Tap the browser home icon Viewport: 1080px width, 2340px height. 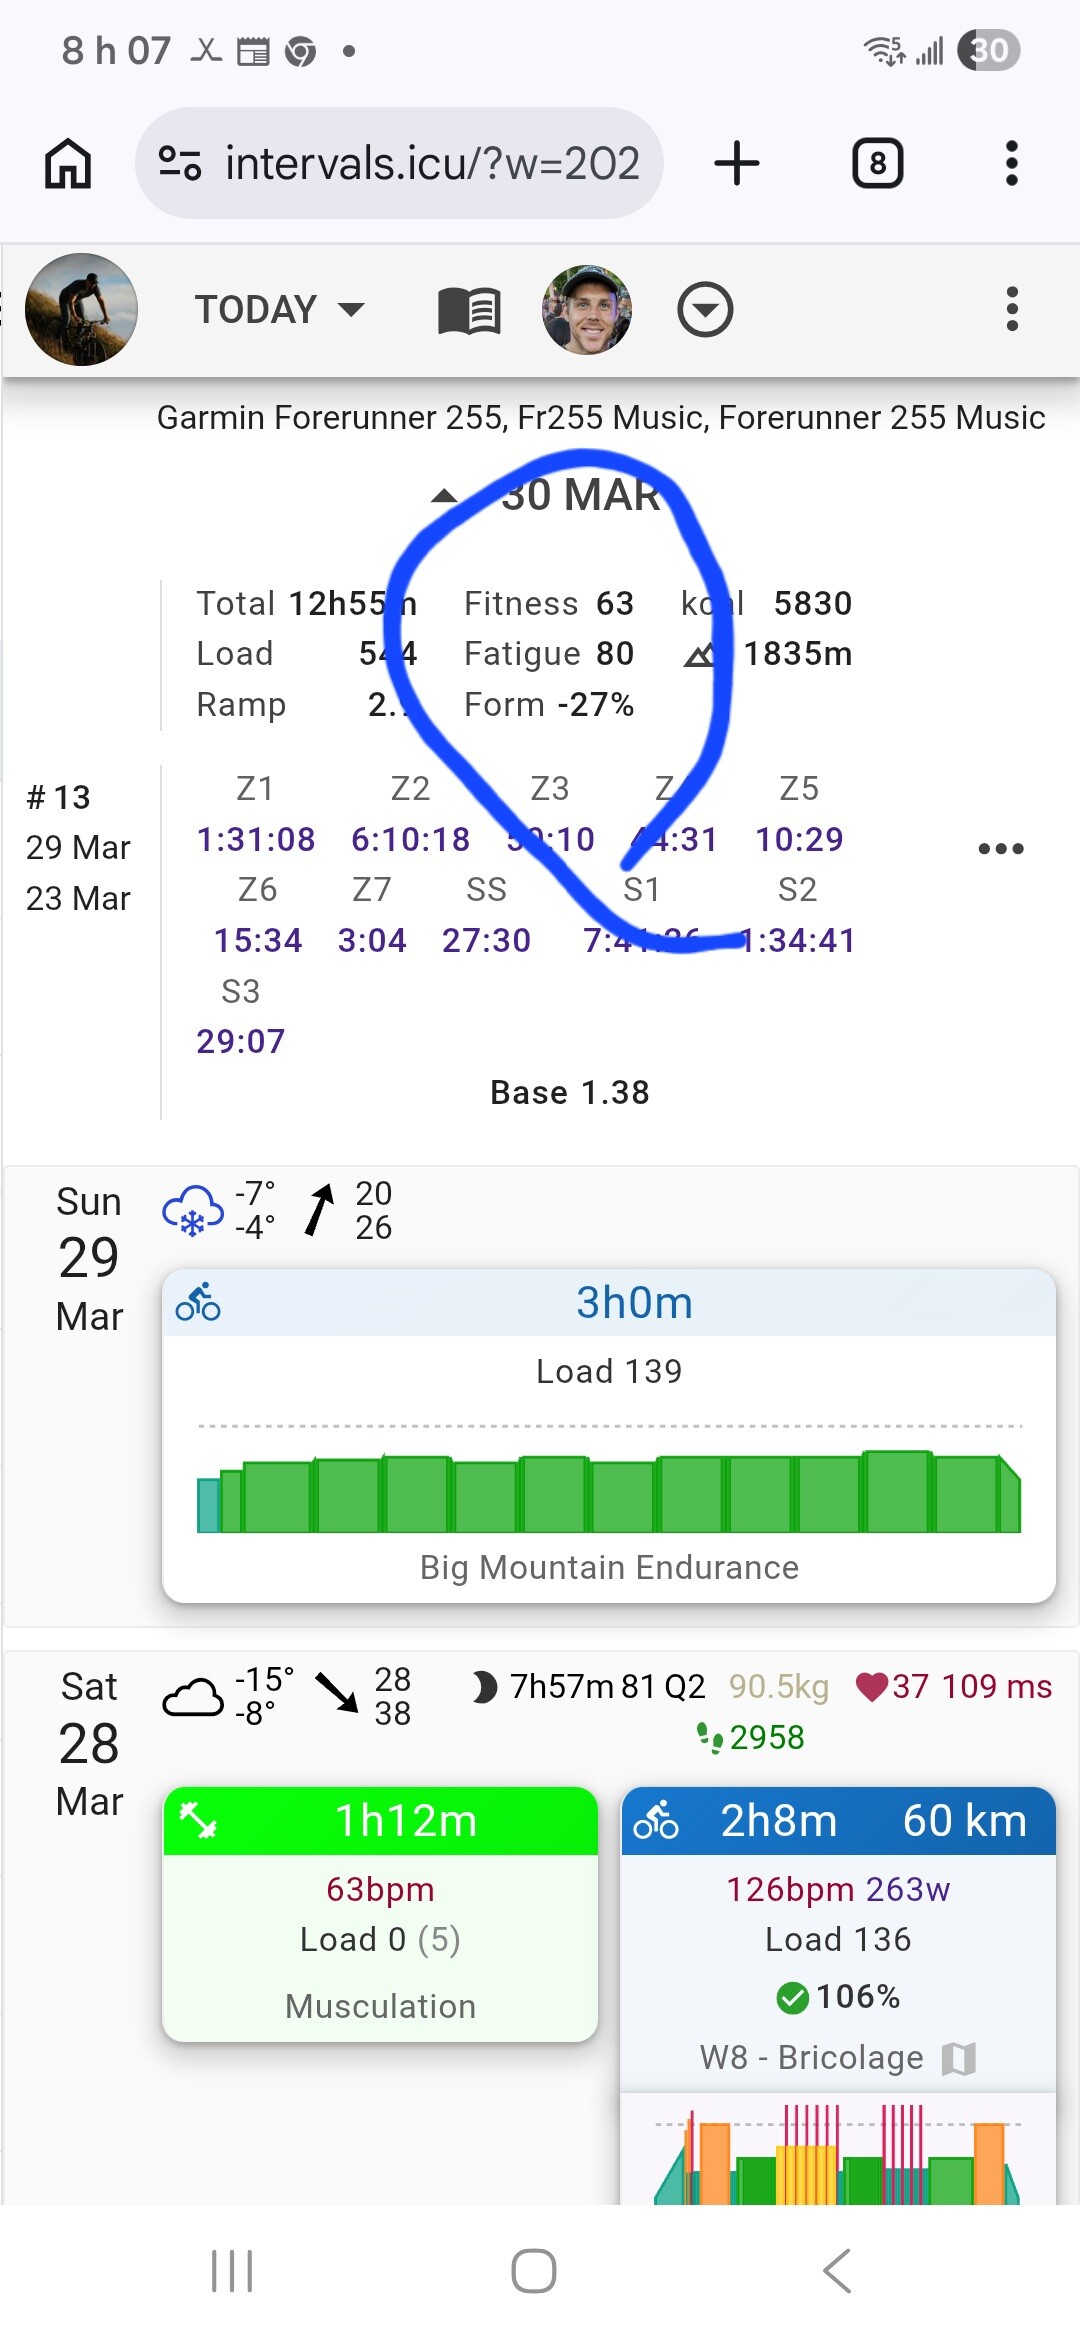coord(68,163)
